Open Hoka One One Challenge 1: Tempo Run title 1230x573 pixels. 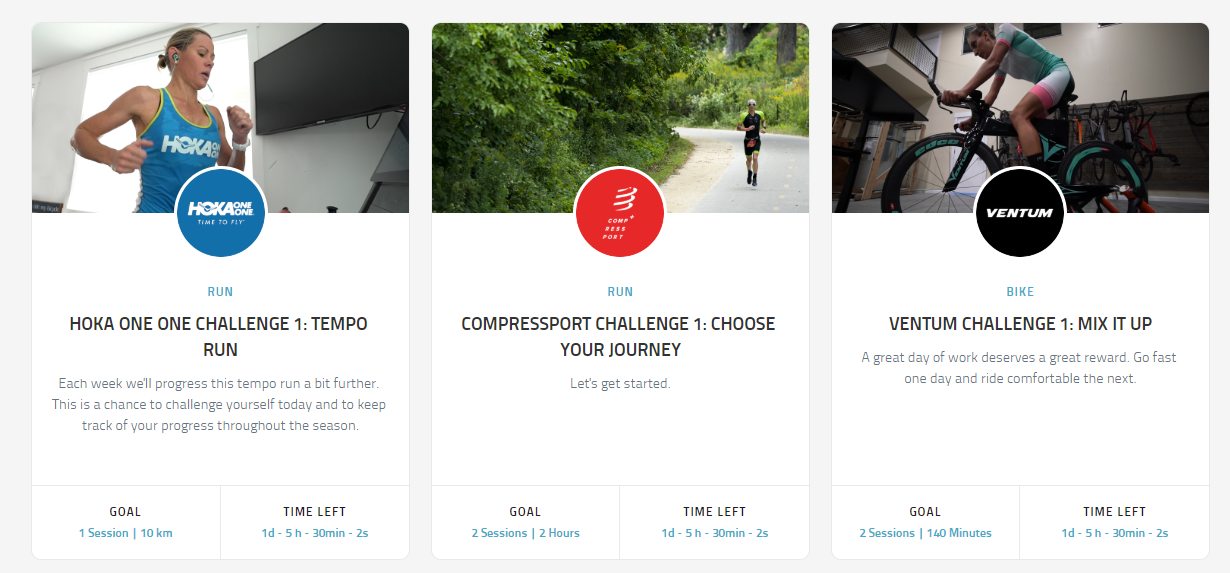pyautogui.click(x=220, y=337)
